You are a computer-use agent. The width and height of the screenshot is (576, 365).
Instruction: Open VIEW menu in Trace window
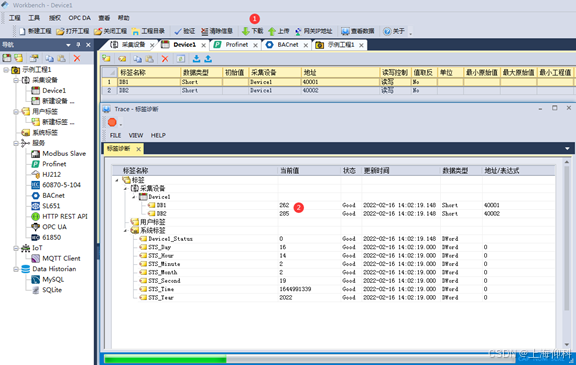136,135
